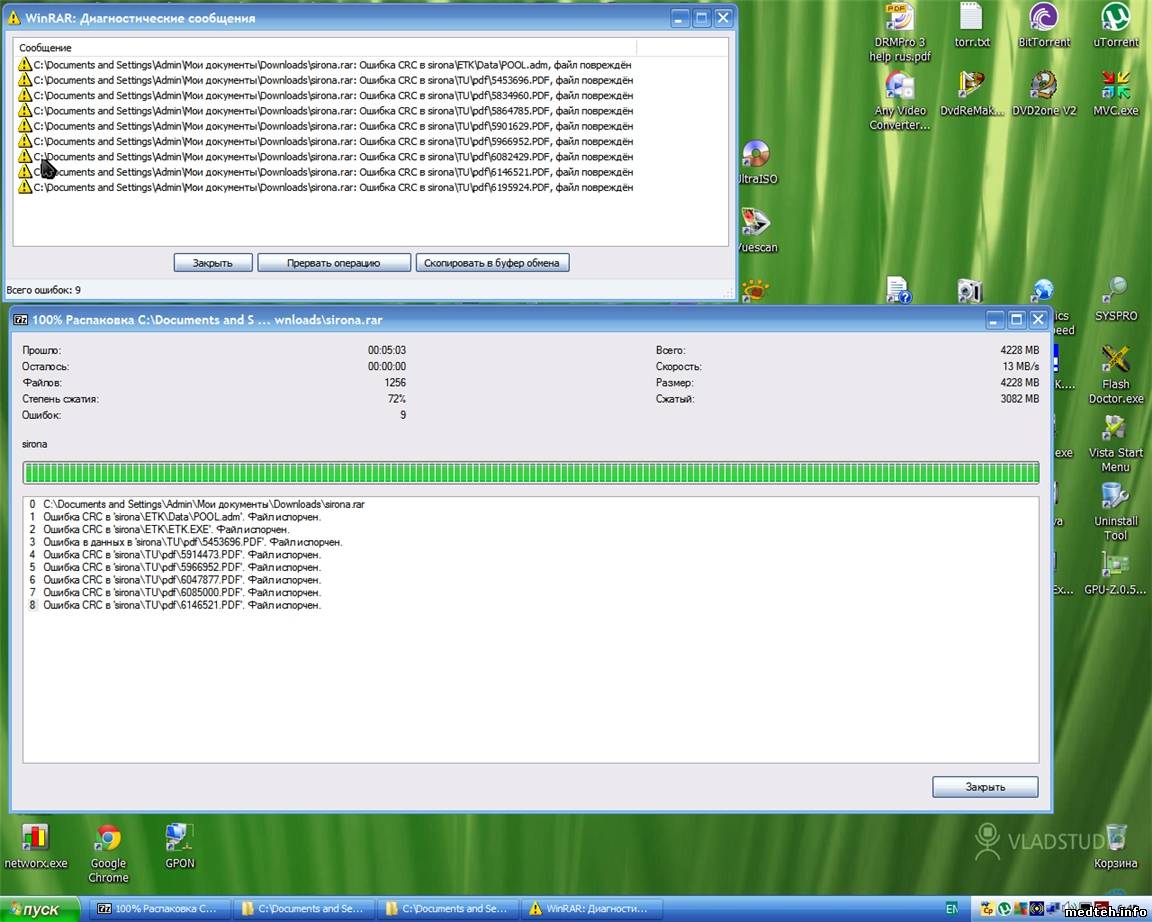The height and width of the screenshot is (922, 1152).
Task: Click Закрыть in WinRAR diagnostic window
Action: pyautogui.click(x=212, y=263)
